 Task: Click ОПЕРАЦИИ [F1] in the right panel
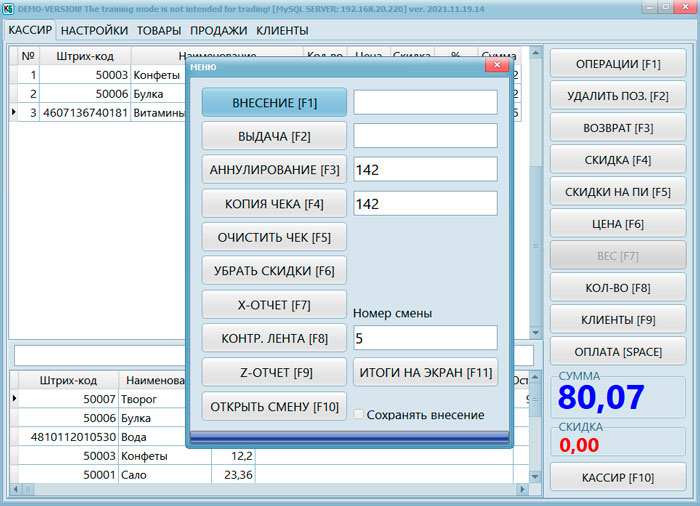[x=618, y=64]
